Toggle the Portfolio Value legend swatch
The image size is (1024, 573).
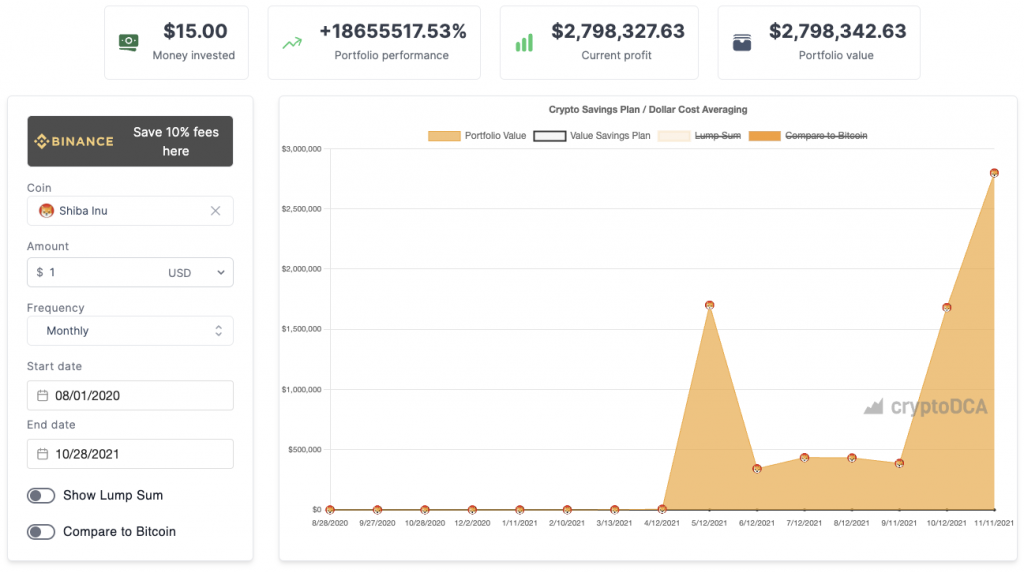point(444,136)
